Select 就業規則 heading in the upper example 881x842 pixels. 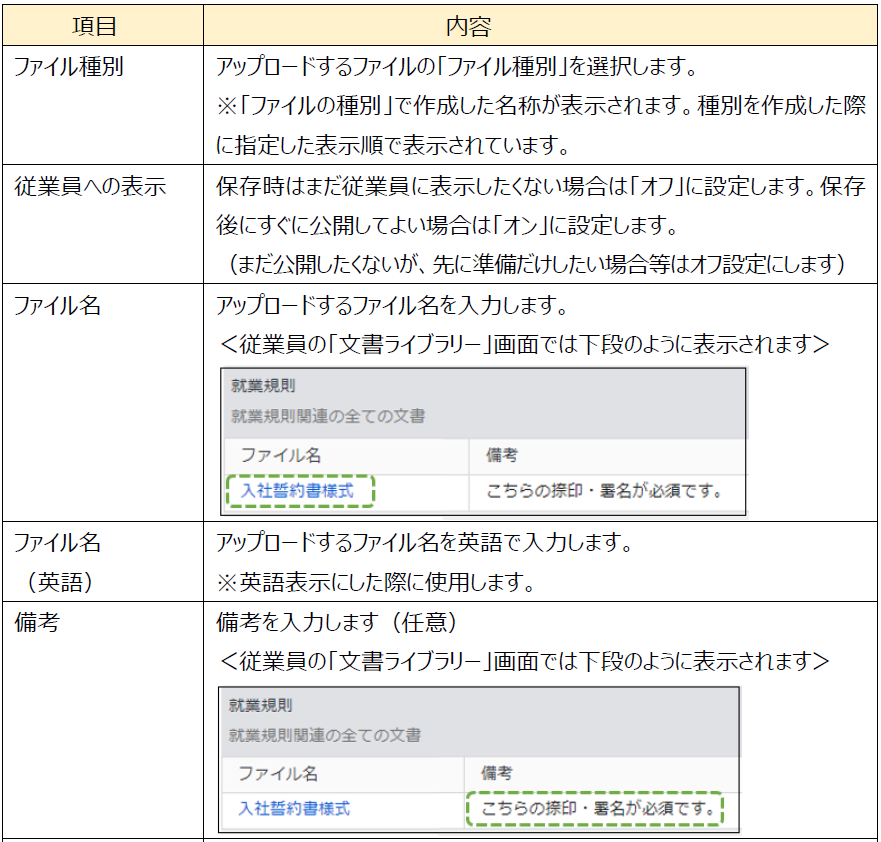[262, 386]
